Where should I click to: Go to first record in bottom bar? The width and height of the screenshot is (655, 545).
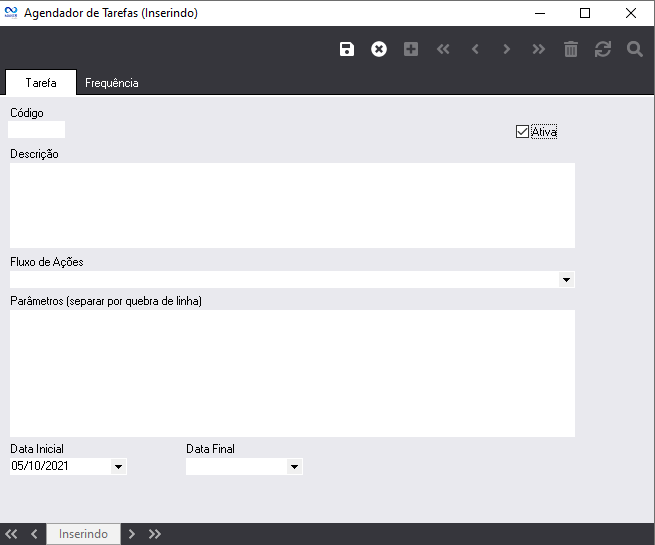click(12, 534)
